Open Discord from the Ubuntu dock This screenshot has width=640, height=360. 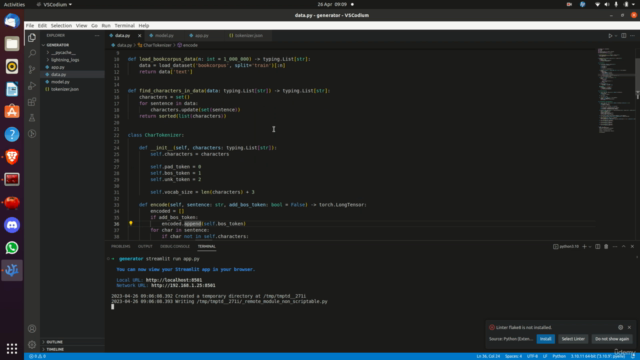[x=12, y=225]
